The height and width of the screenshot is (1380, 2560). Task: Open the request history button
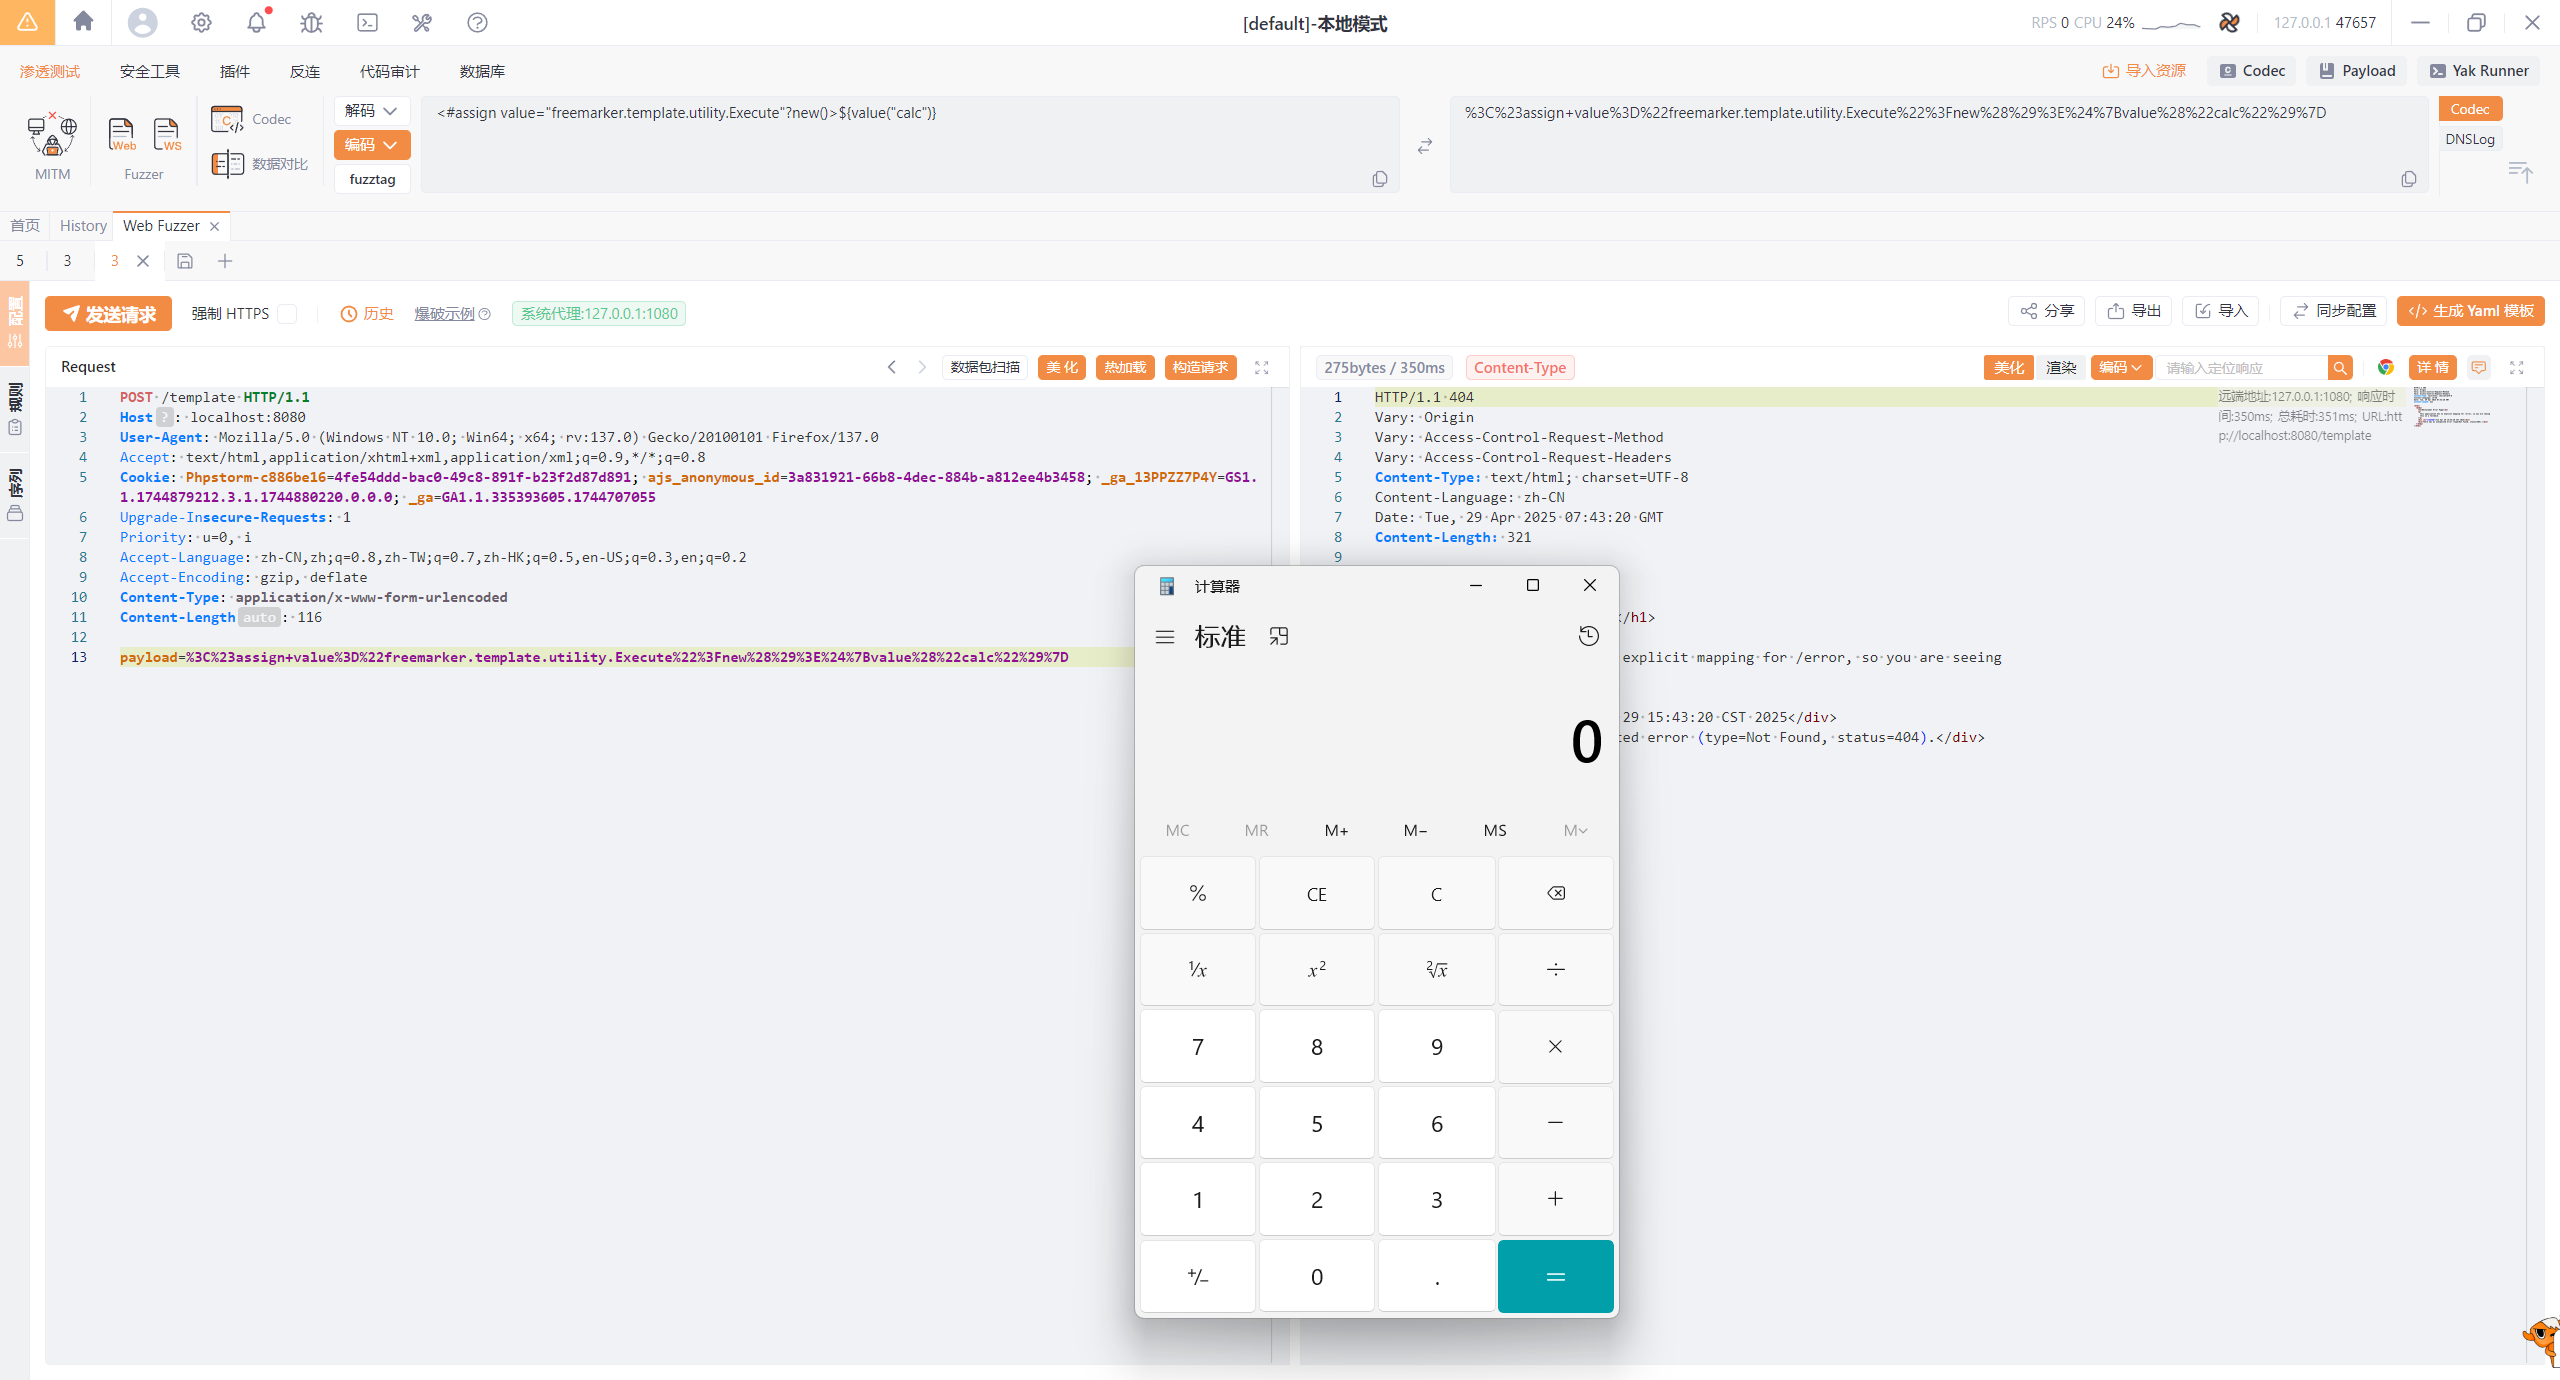point(367,314)
